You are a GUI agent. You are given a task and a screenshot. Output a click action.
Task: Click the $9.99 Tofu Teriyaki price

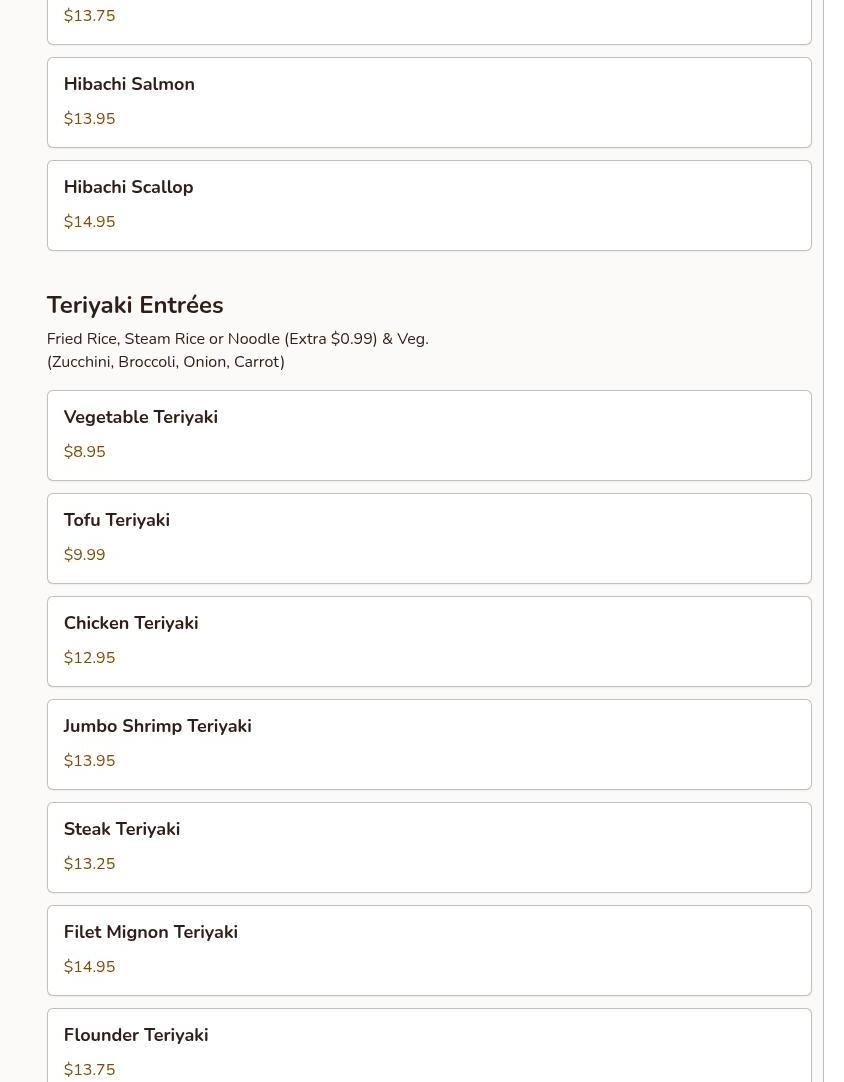coord(85,555)
